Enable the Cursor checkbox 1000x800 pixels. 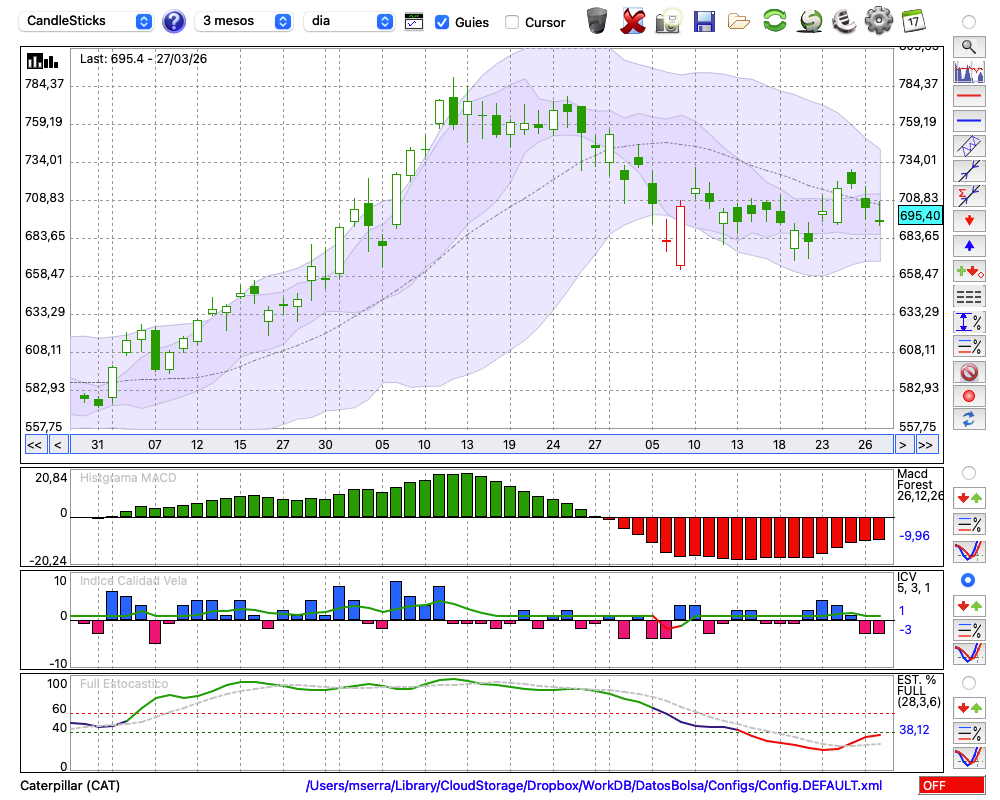(x=512, y=22)
